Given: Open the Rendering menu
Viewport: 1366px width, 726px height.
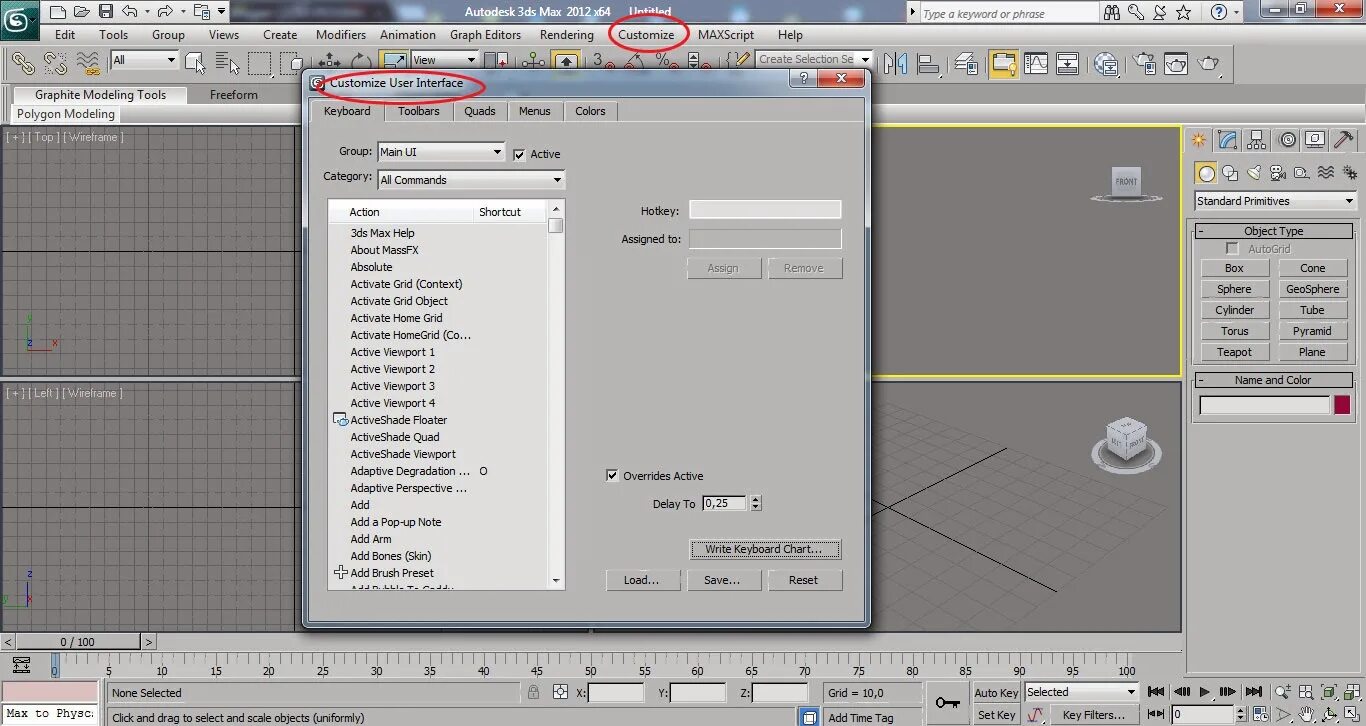Looking at the screenshot, I should click(567, 35).
